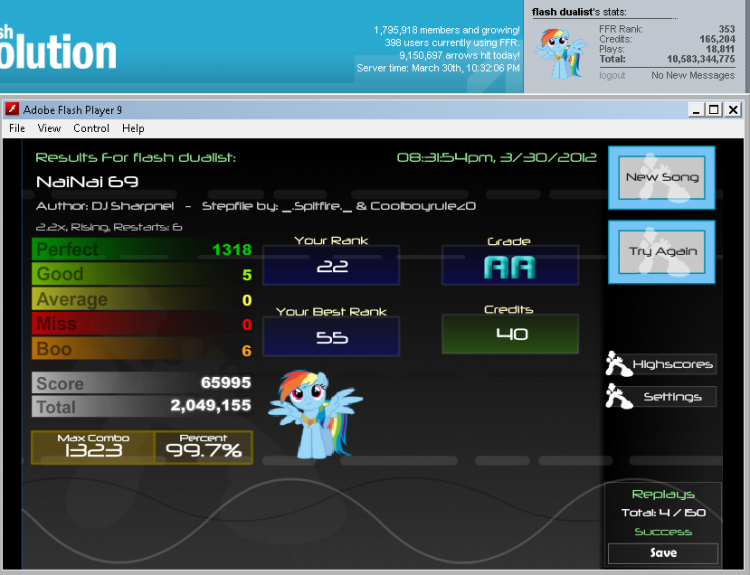The image size is (750, 575).
Task: Click the 2.2x, Rising, Restarts: 6 line
Action: pyautogui.click(x=109, y=227)
